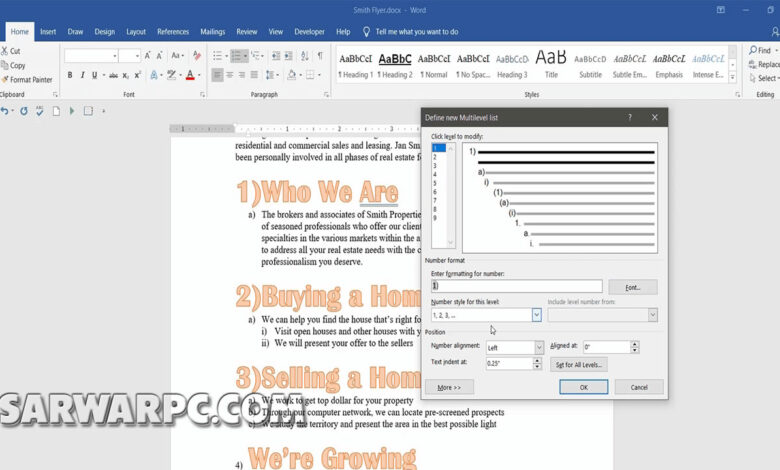Undo last action in Quick Access toolbar

[x=4, y=111]
